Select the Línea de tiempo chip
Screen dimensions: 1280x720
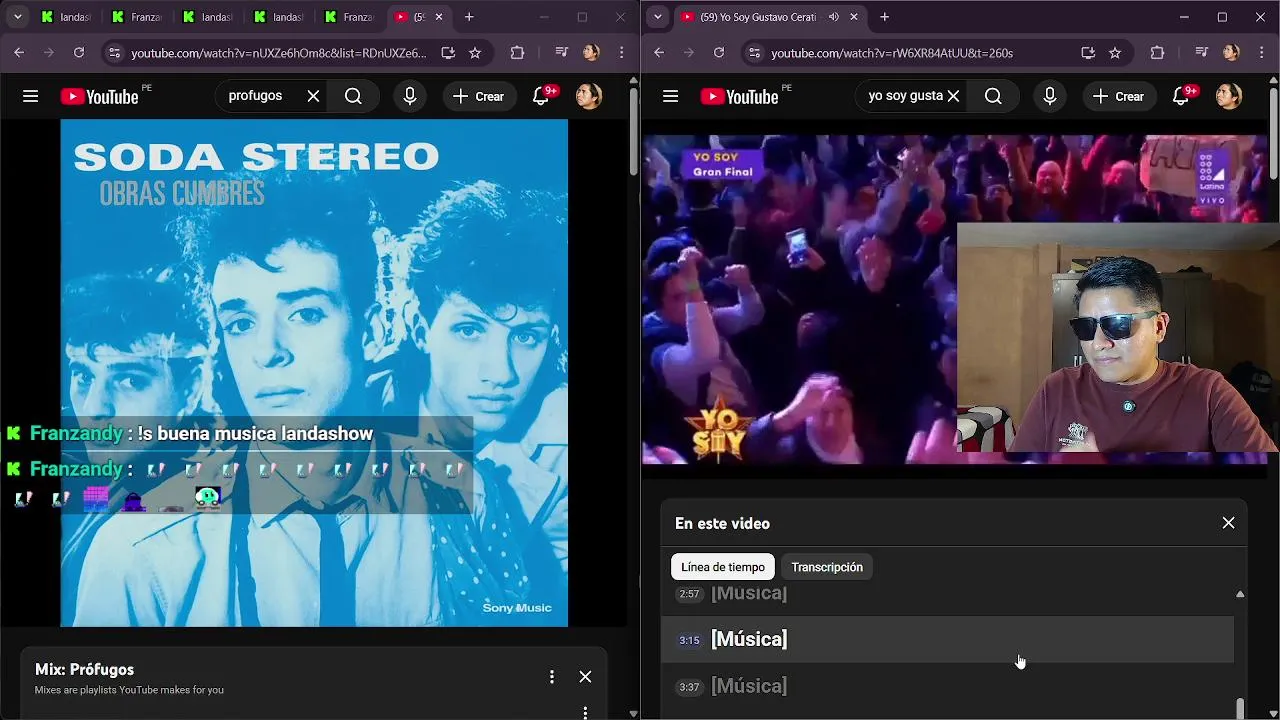click(x=723, y=567)
